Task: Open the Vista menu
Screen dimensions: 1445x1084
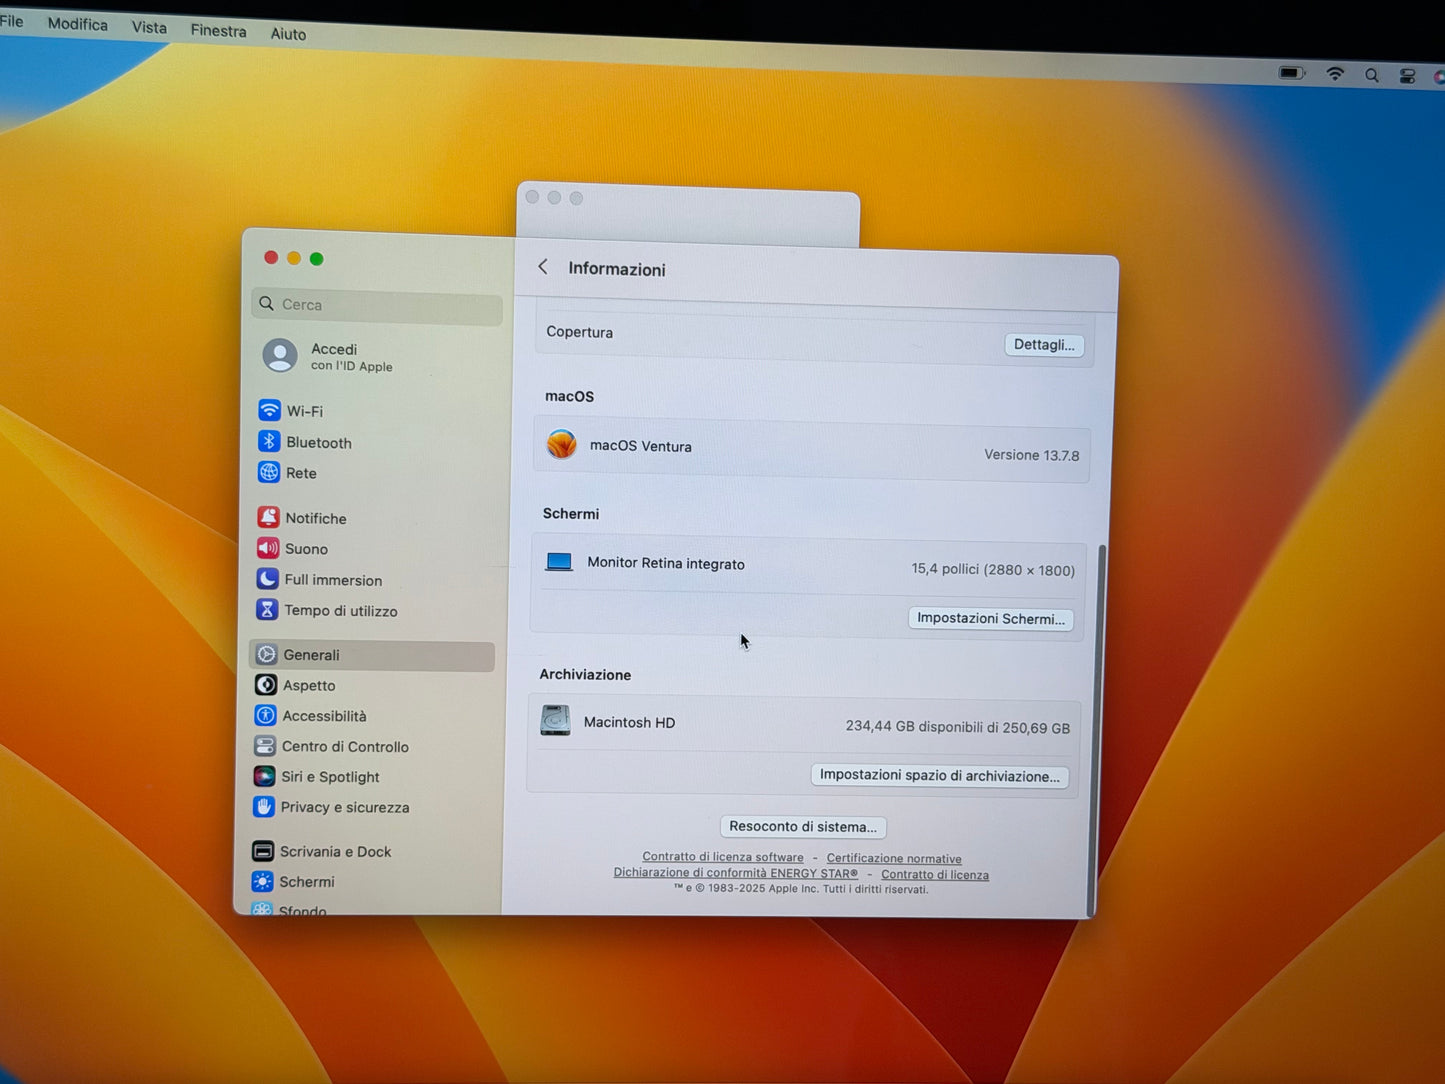Action: coord(149,27)
